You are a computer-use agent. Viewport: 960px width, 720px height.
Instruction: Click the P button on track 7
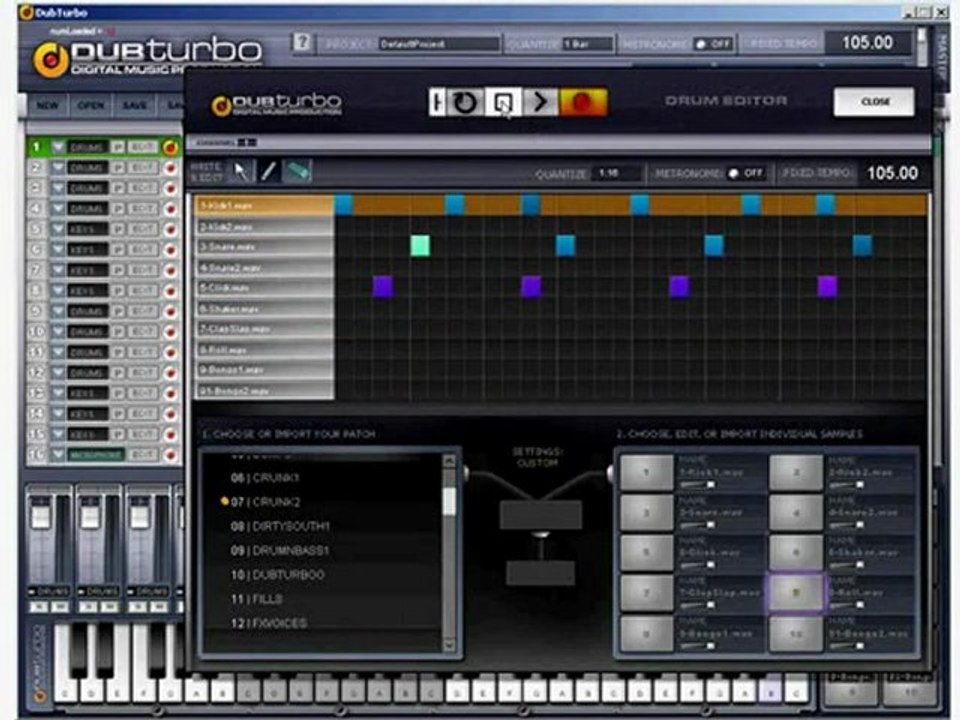(118, 270)
